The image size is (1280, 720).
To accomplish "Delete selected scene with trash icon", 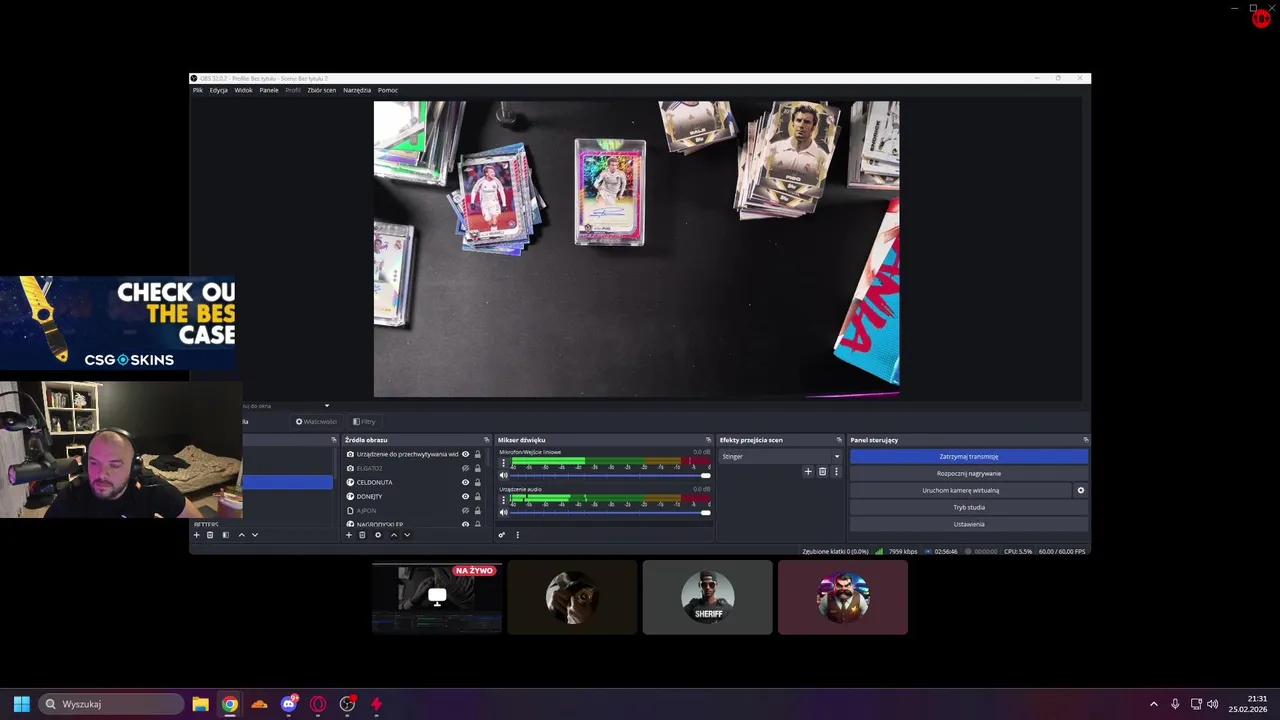I will coord(210,535).
